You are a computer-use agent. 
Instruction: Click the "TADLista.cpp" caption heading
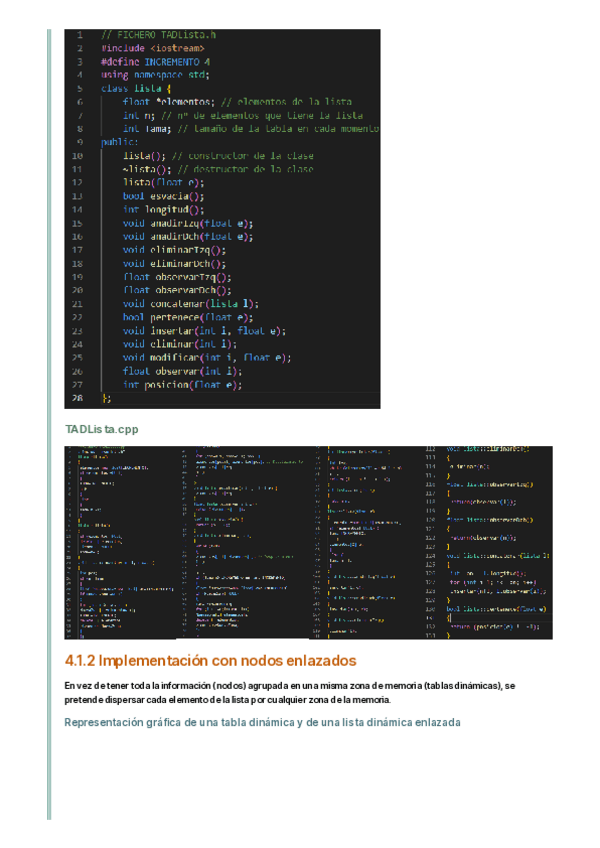[102, 429]
